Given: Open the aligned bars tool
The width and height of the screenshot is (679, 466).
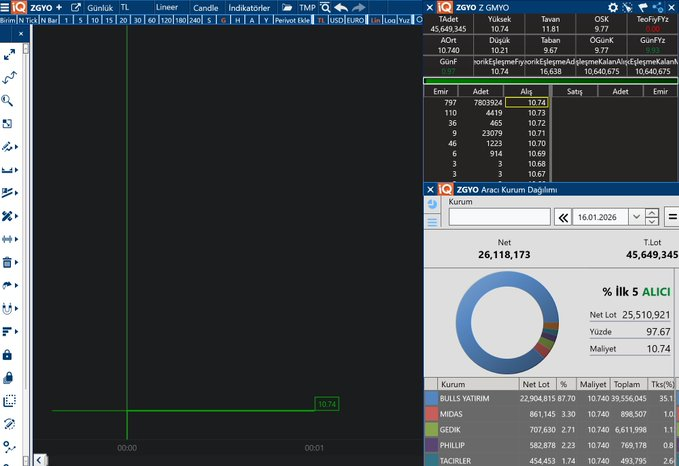Looking at the screenshot, I should tap(7, 331).
